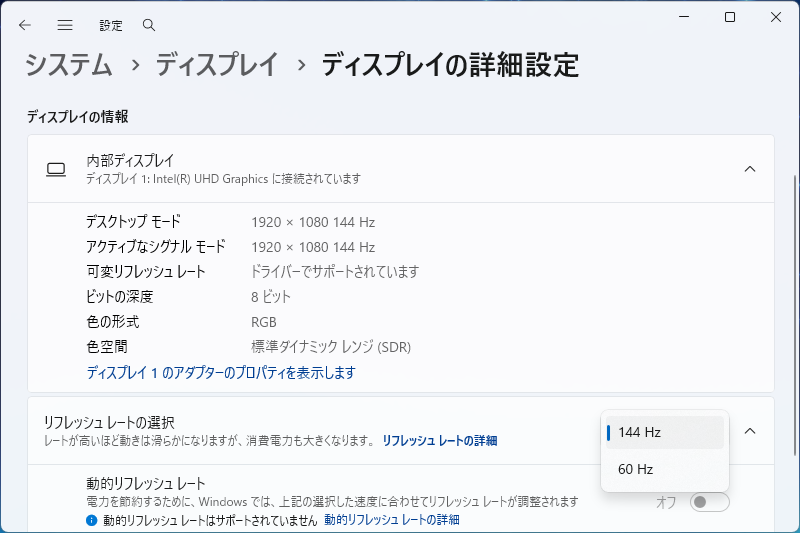The width and height of the screenshot is (800, 533).
Task: Click the 設定 window title text
Action: tap(111, 26)
